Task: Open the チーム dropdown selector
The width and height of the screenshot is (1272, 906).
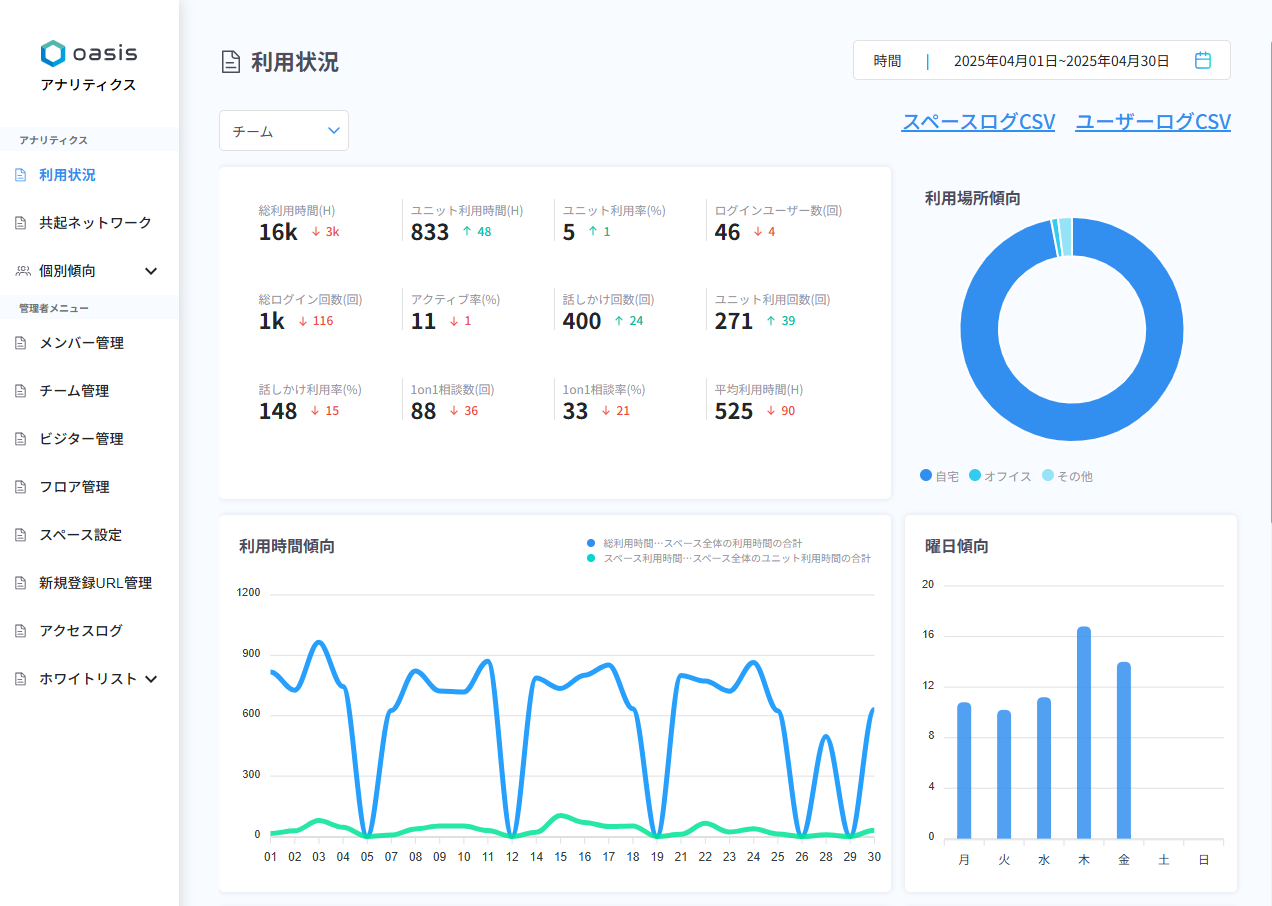Action: point(284,131)
